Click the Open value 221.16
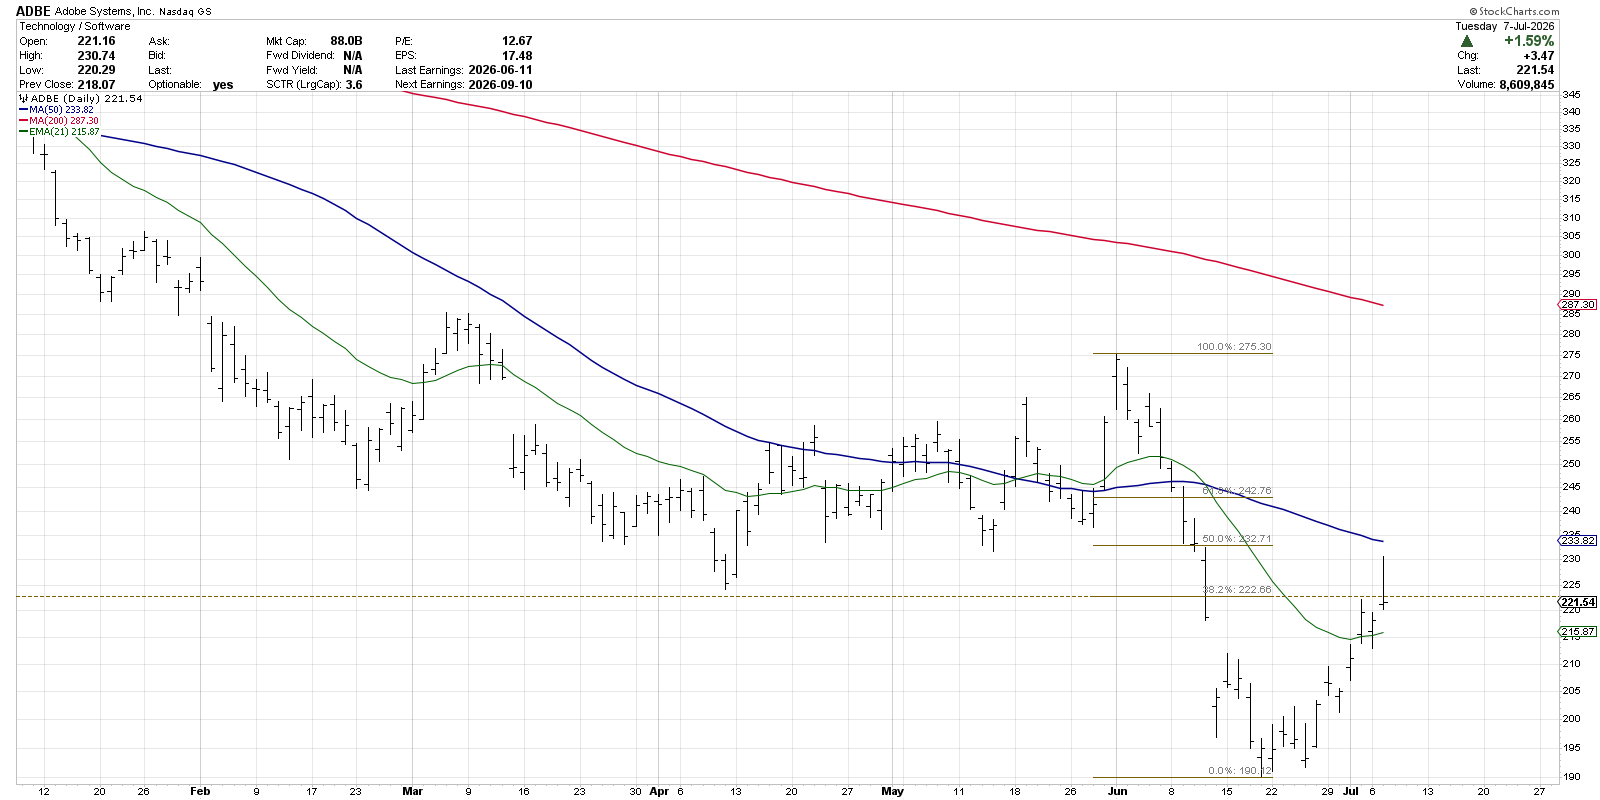Screen dimensions: 1600x800 [96, 41]
